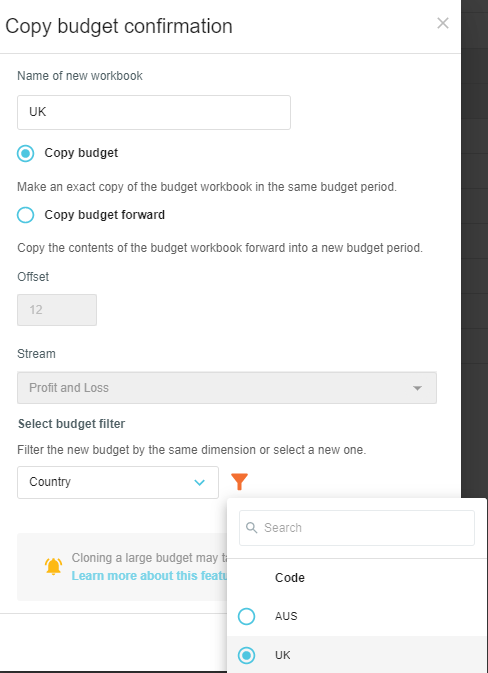Viewport: 488px width, 673px height.
Task: Select the UK row label
Action: pos(283,655)
